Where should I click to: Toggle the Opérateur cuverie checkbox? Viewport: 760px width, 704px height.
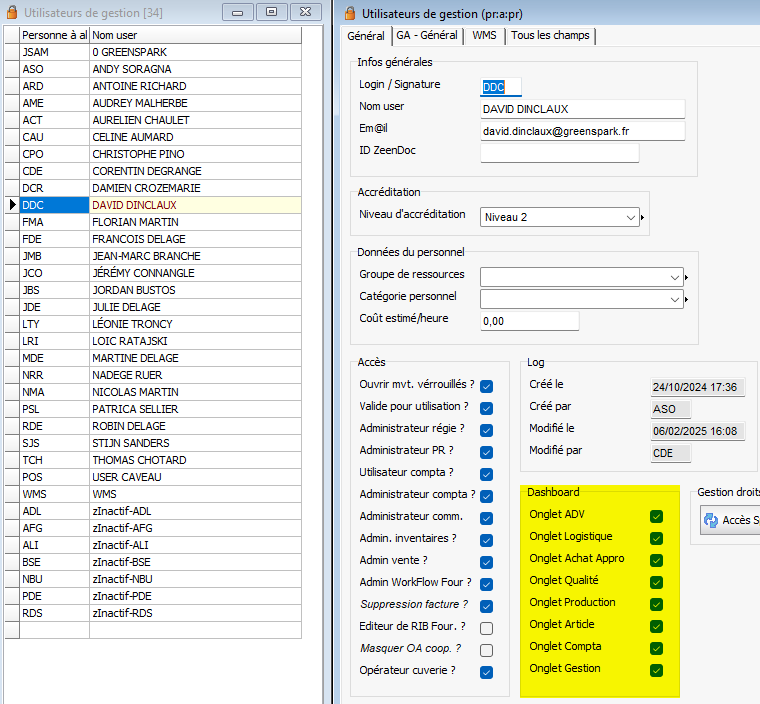coord(486,672)
